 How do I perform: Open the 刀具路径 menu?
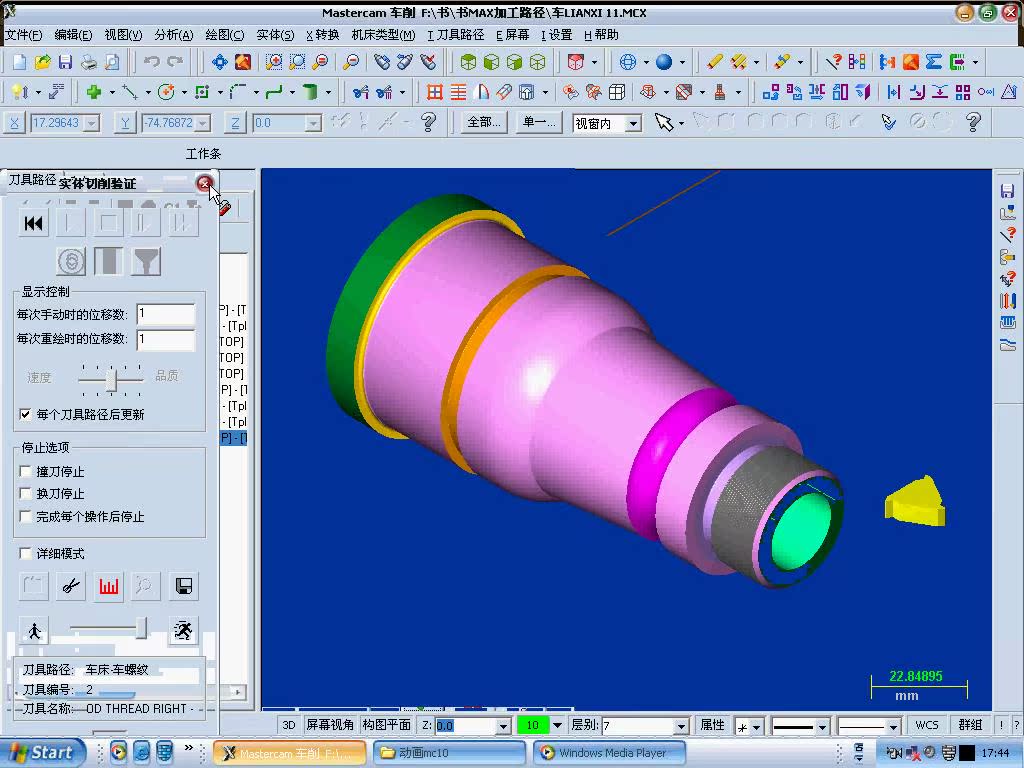point(456,35)
